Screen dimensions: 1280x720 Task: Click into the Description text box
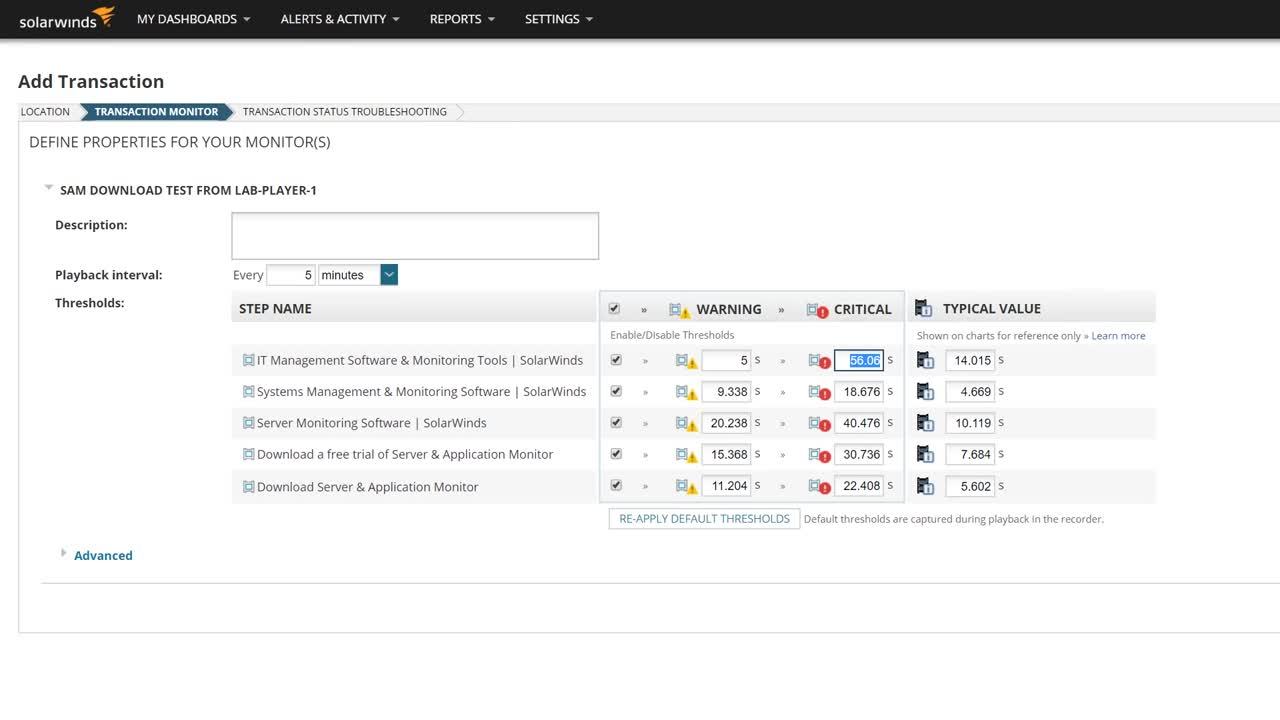click(x=415, y=236)
